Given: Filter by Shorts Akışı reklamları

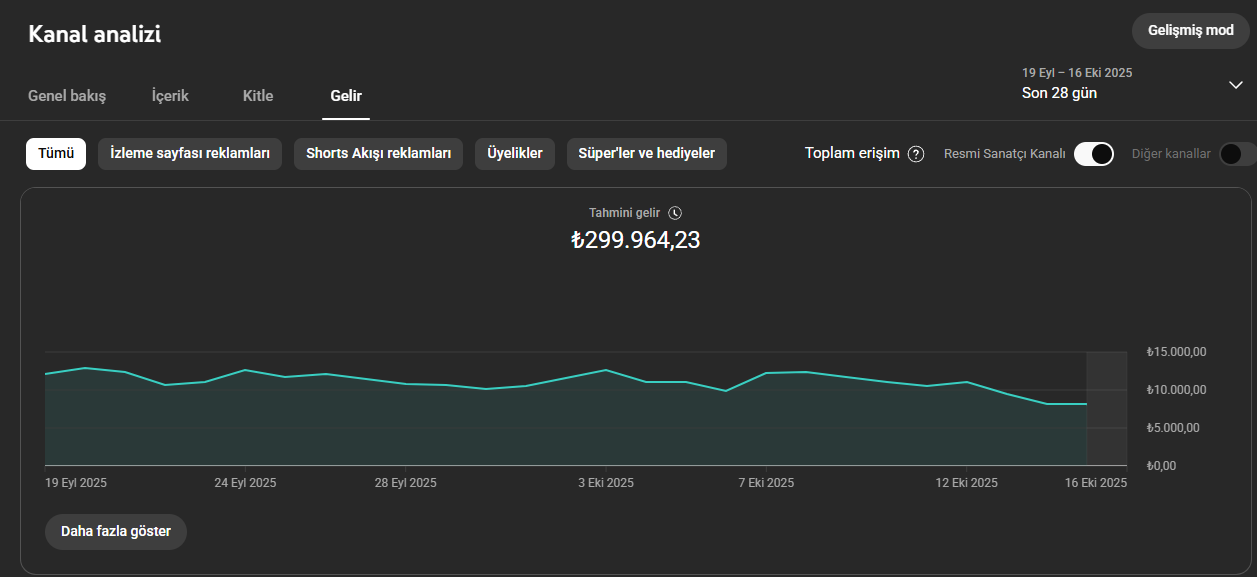Looking at the screenshot, I should [378, 154].
